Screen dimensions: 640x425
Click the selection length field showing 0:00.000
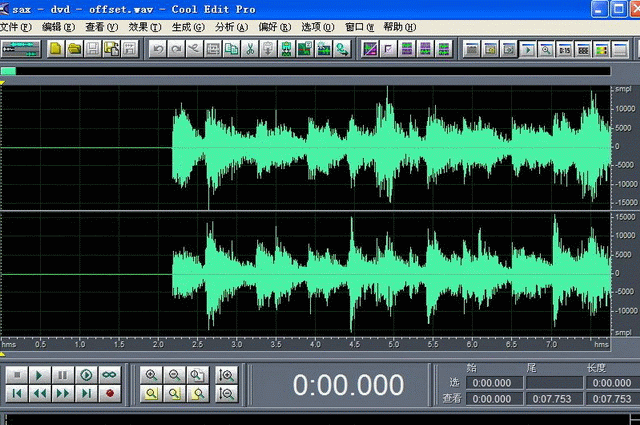pos(613,383)
